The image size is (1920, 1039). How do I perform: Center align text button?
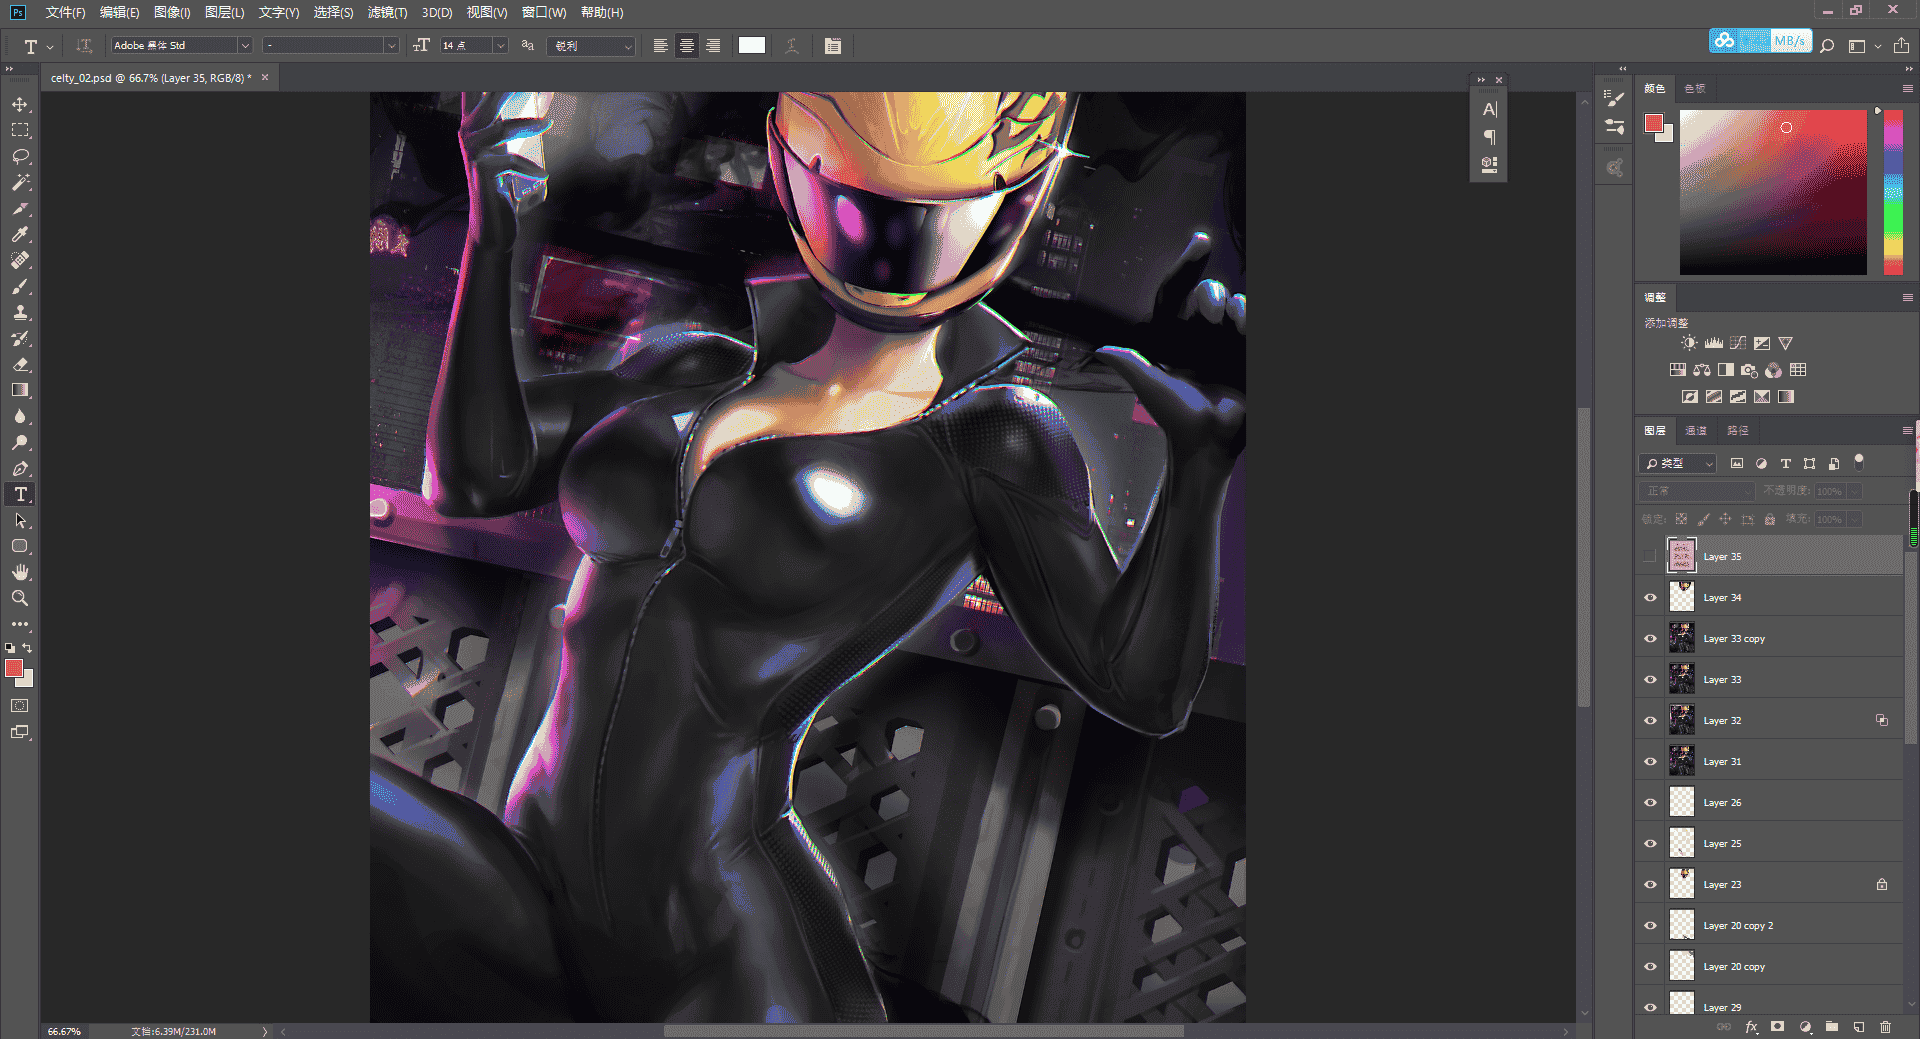687,46
